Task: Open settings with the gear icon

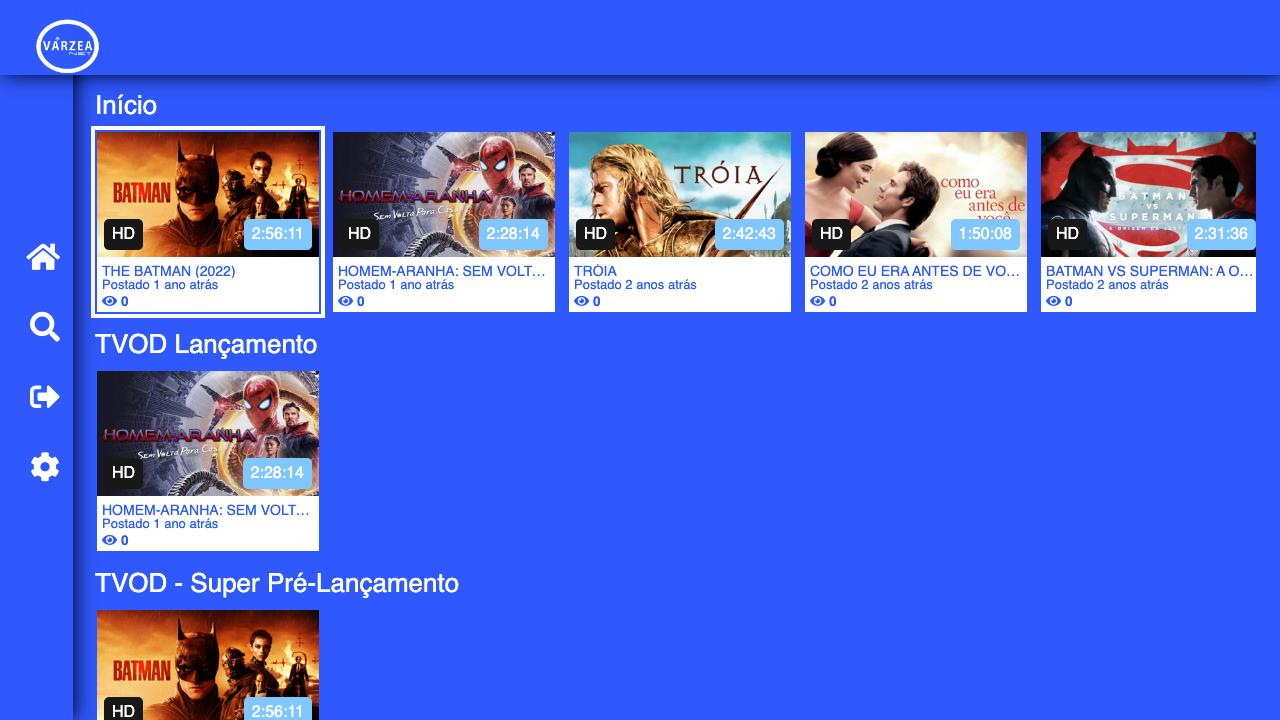Action: coord(45,467)
